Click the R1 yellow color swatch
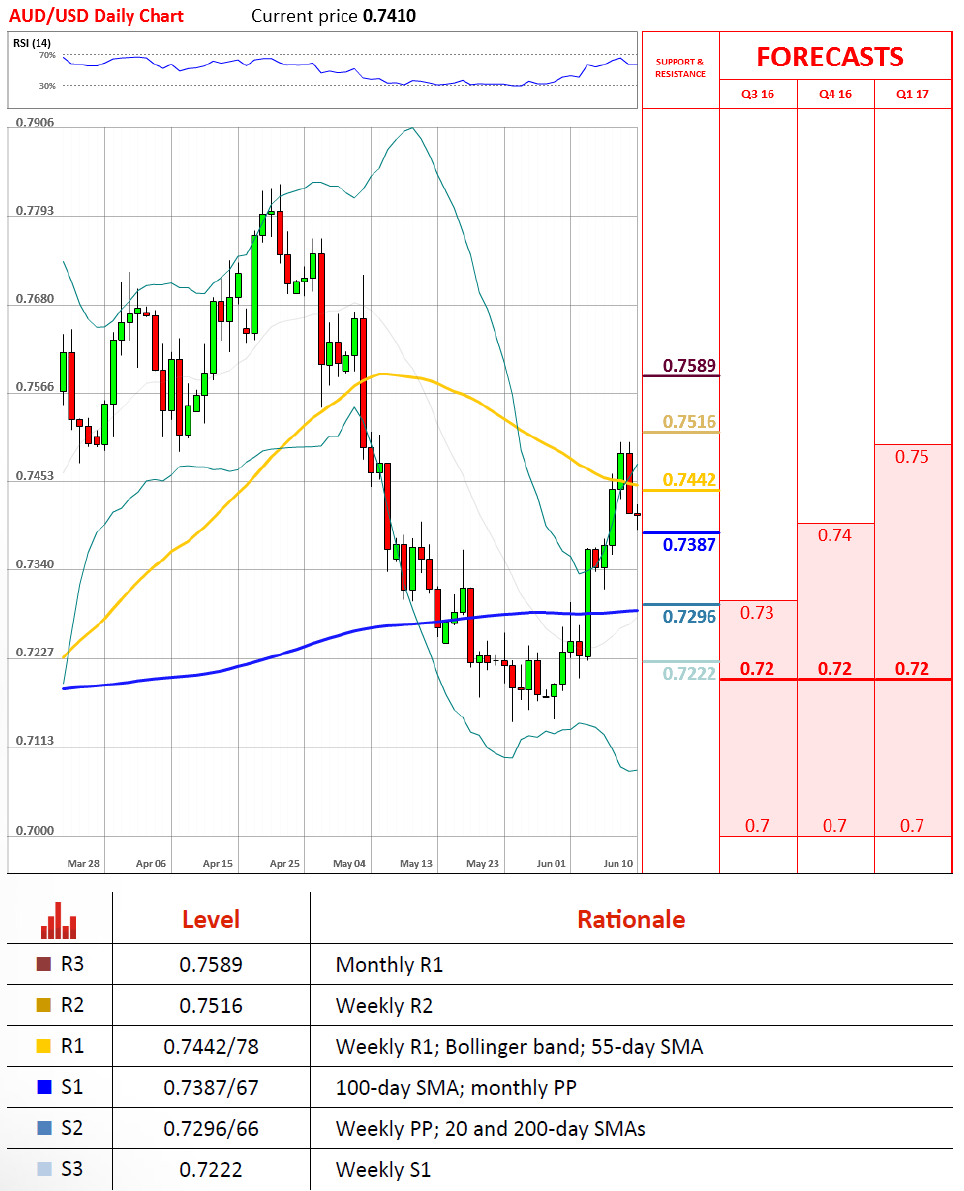Viewport: 964px width, 1191px height. [44, 1046]
